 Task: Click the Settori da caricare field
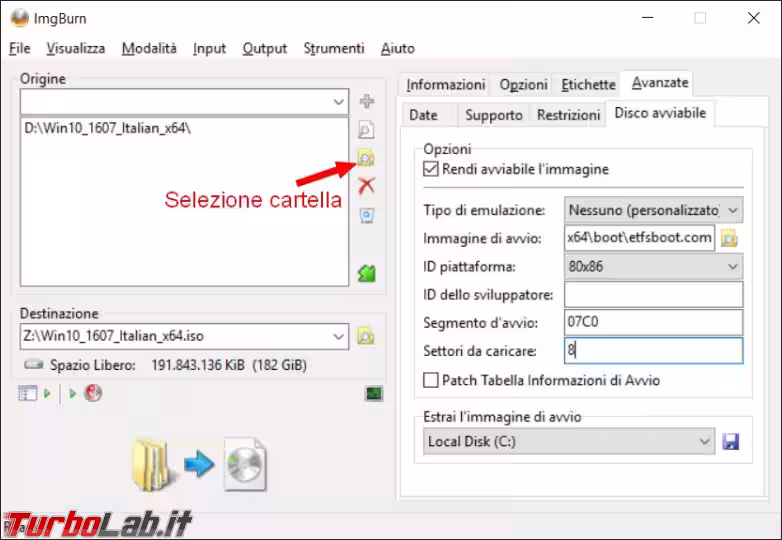click(x=653, y=351)
